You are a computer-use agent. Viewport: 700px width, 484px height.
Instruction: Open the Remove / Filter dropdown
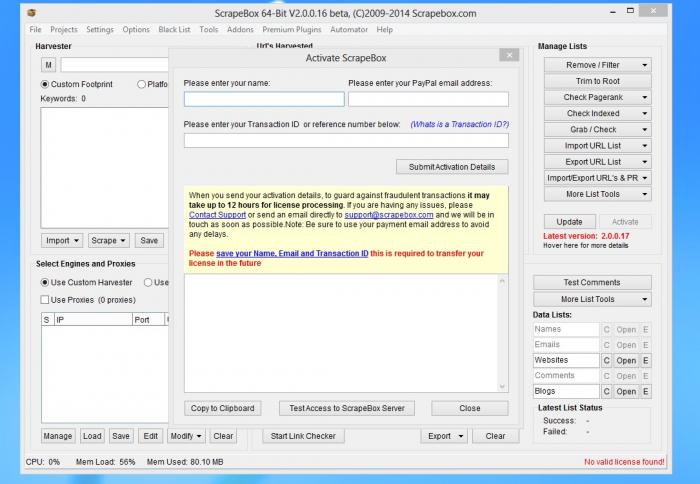597,65
